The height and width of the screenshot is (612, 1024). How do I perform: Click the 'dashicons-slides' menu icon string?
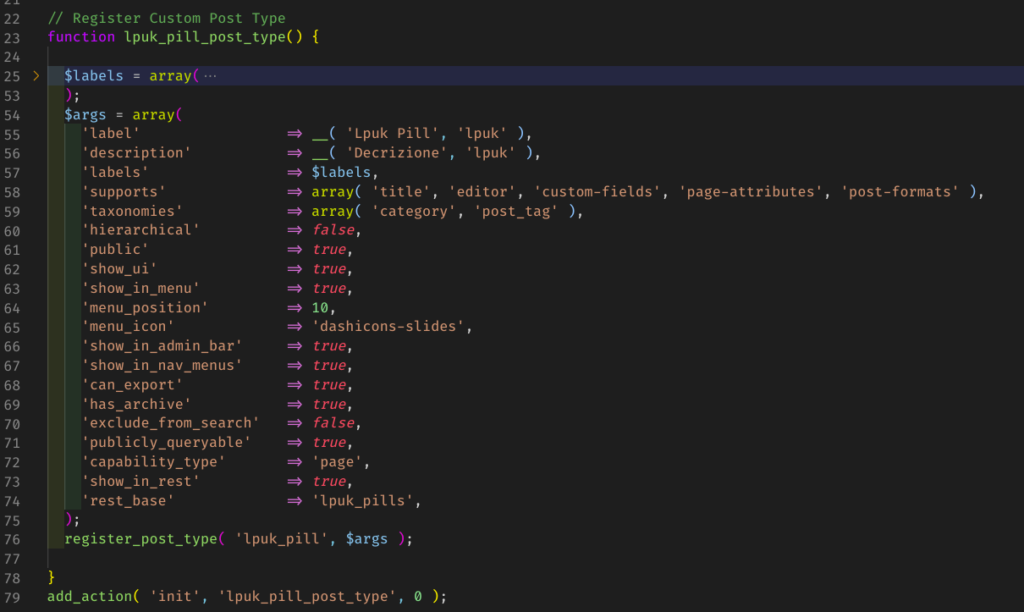point(389,326)
